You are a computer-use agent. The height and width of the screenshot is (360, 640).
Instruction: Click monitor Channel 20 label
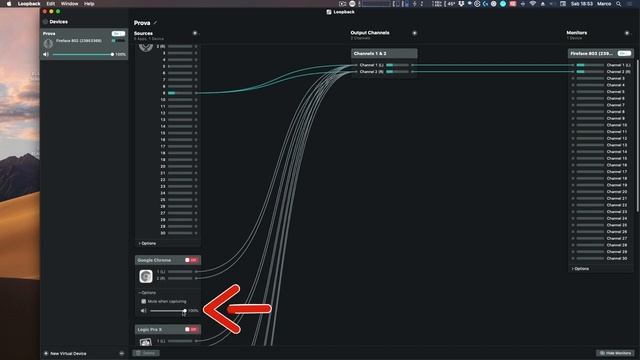[617, 192]
